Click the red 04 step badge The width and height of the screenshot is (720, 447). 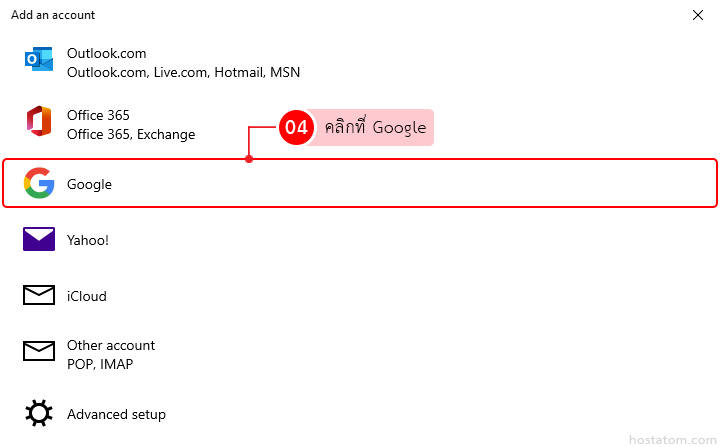click(x=296, y=128)
